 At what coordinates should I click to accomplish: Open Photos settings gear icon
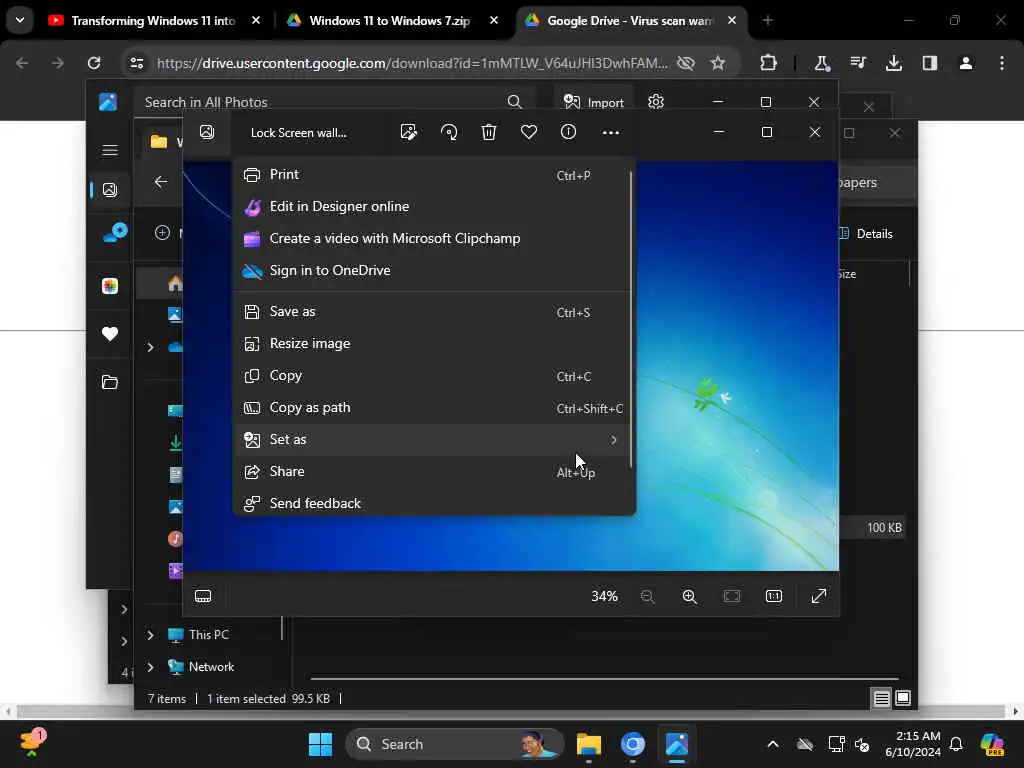click(x=656, y=102)
